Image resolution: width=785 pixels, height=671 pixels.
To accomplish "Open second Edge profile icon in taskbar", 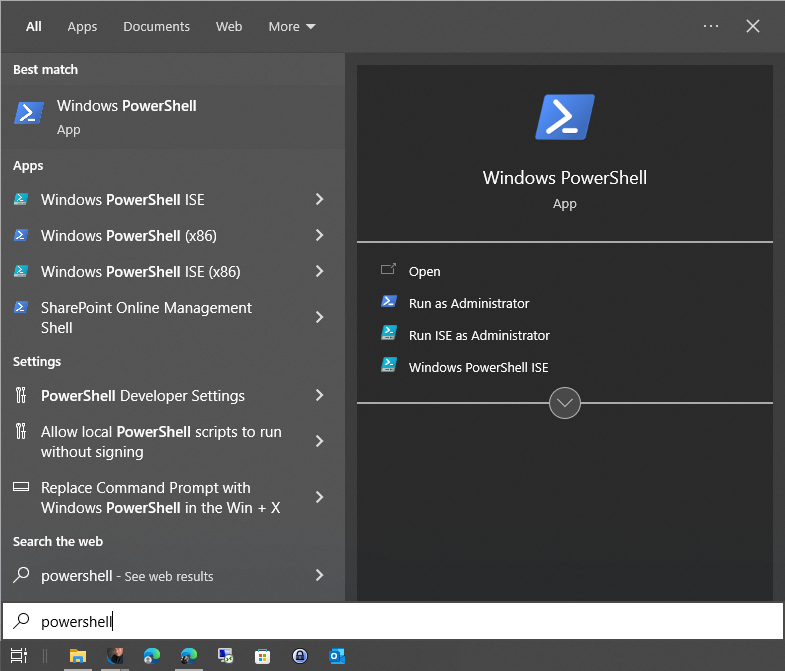I will pos(189,655).
